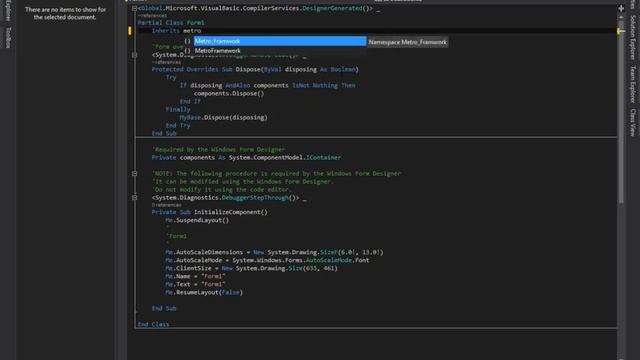Collapse the 'NOTE: The following procedure' comment block
The image size is (640, 360).
[x=134, y=173]
